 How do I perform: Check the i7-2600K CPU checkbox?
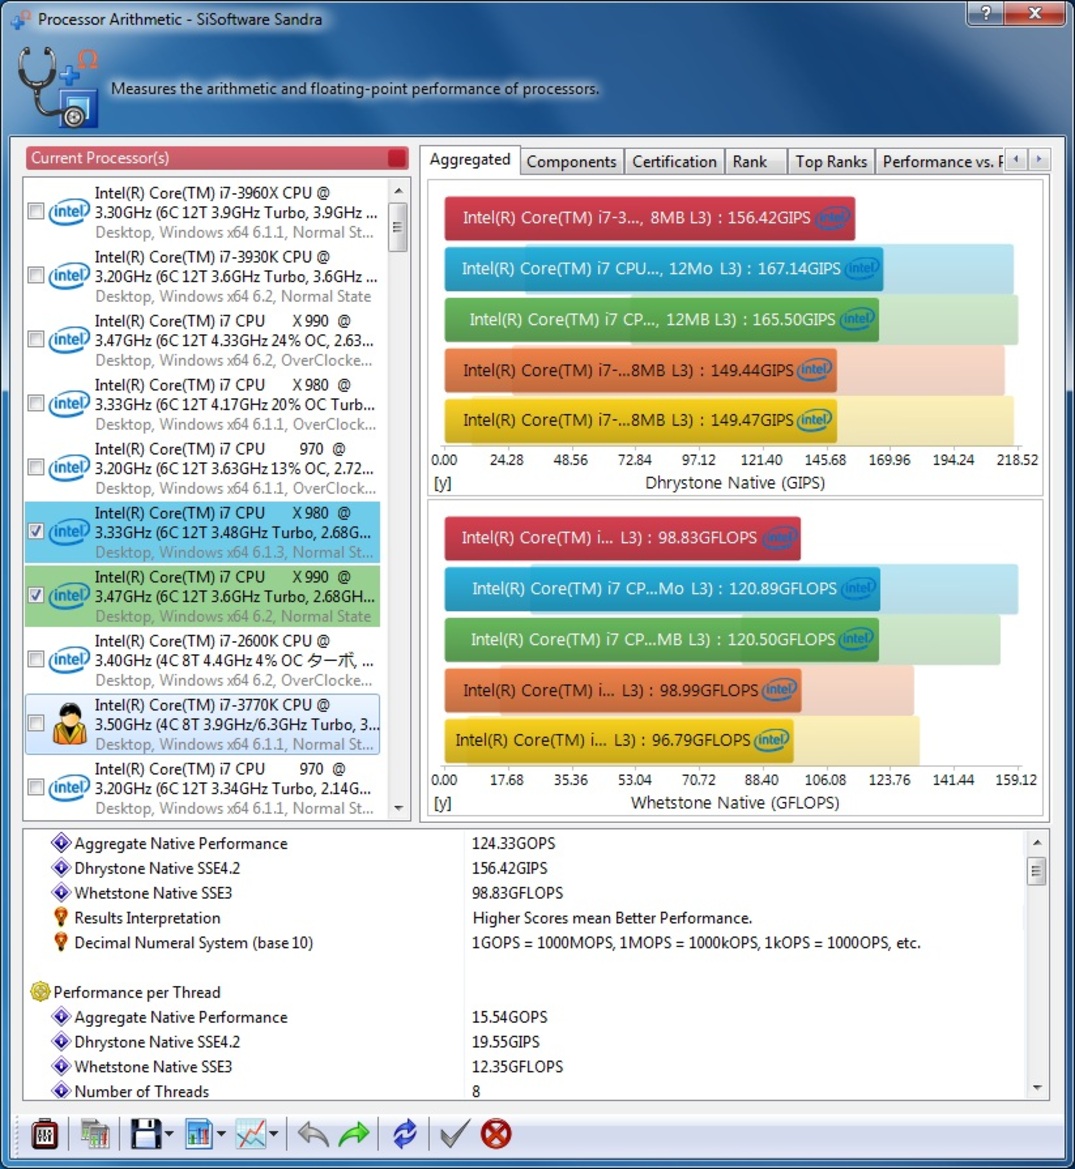tap(36, 660)
